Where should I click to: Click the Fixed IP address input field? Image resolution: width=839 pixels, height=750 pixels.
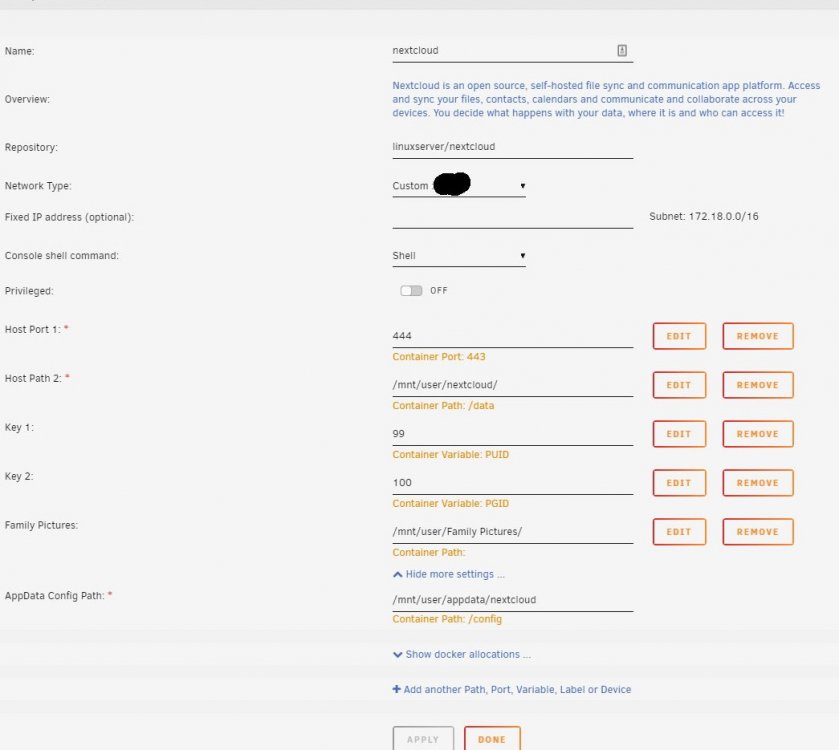coord(513,217)
